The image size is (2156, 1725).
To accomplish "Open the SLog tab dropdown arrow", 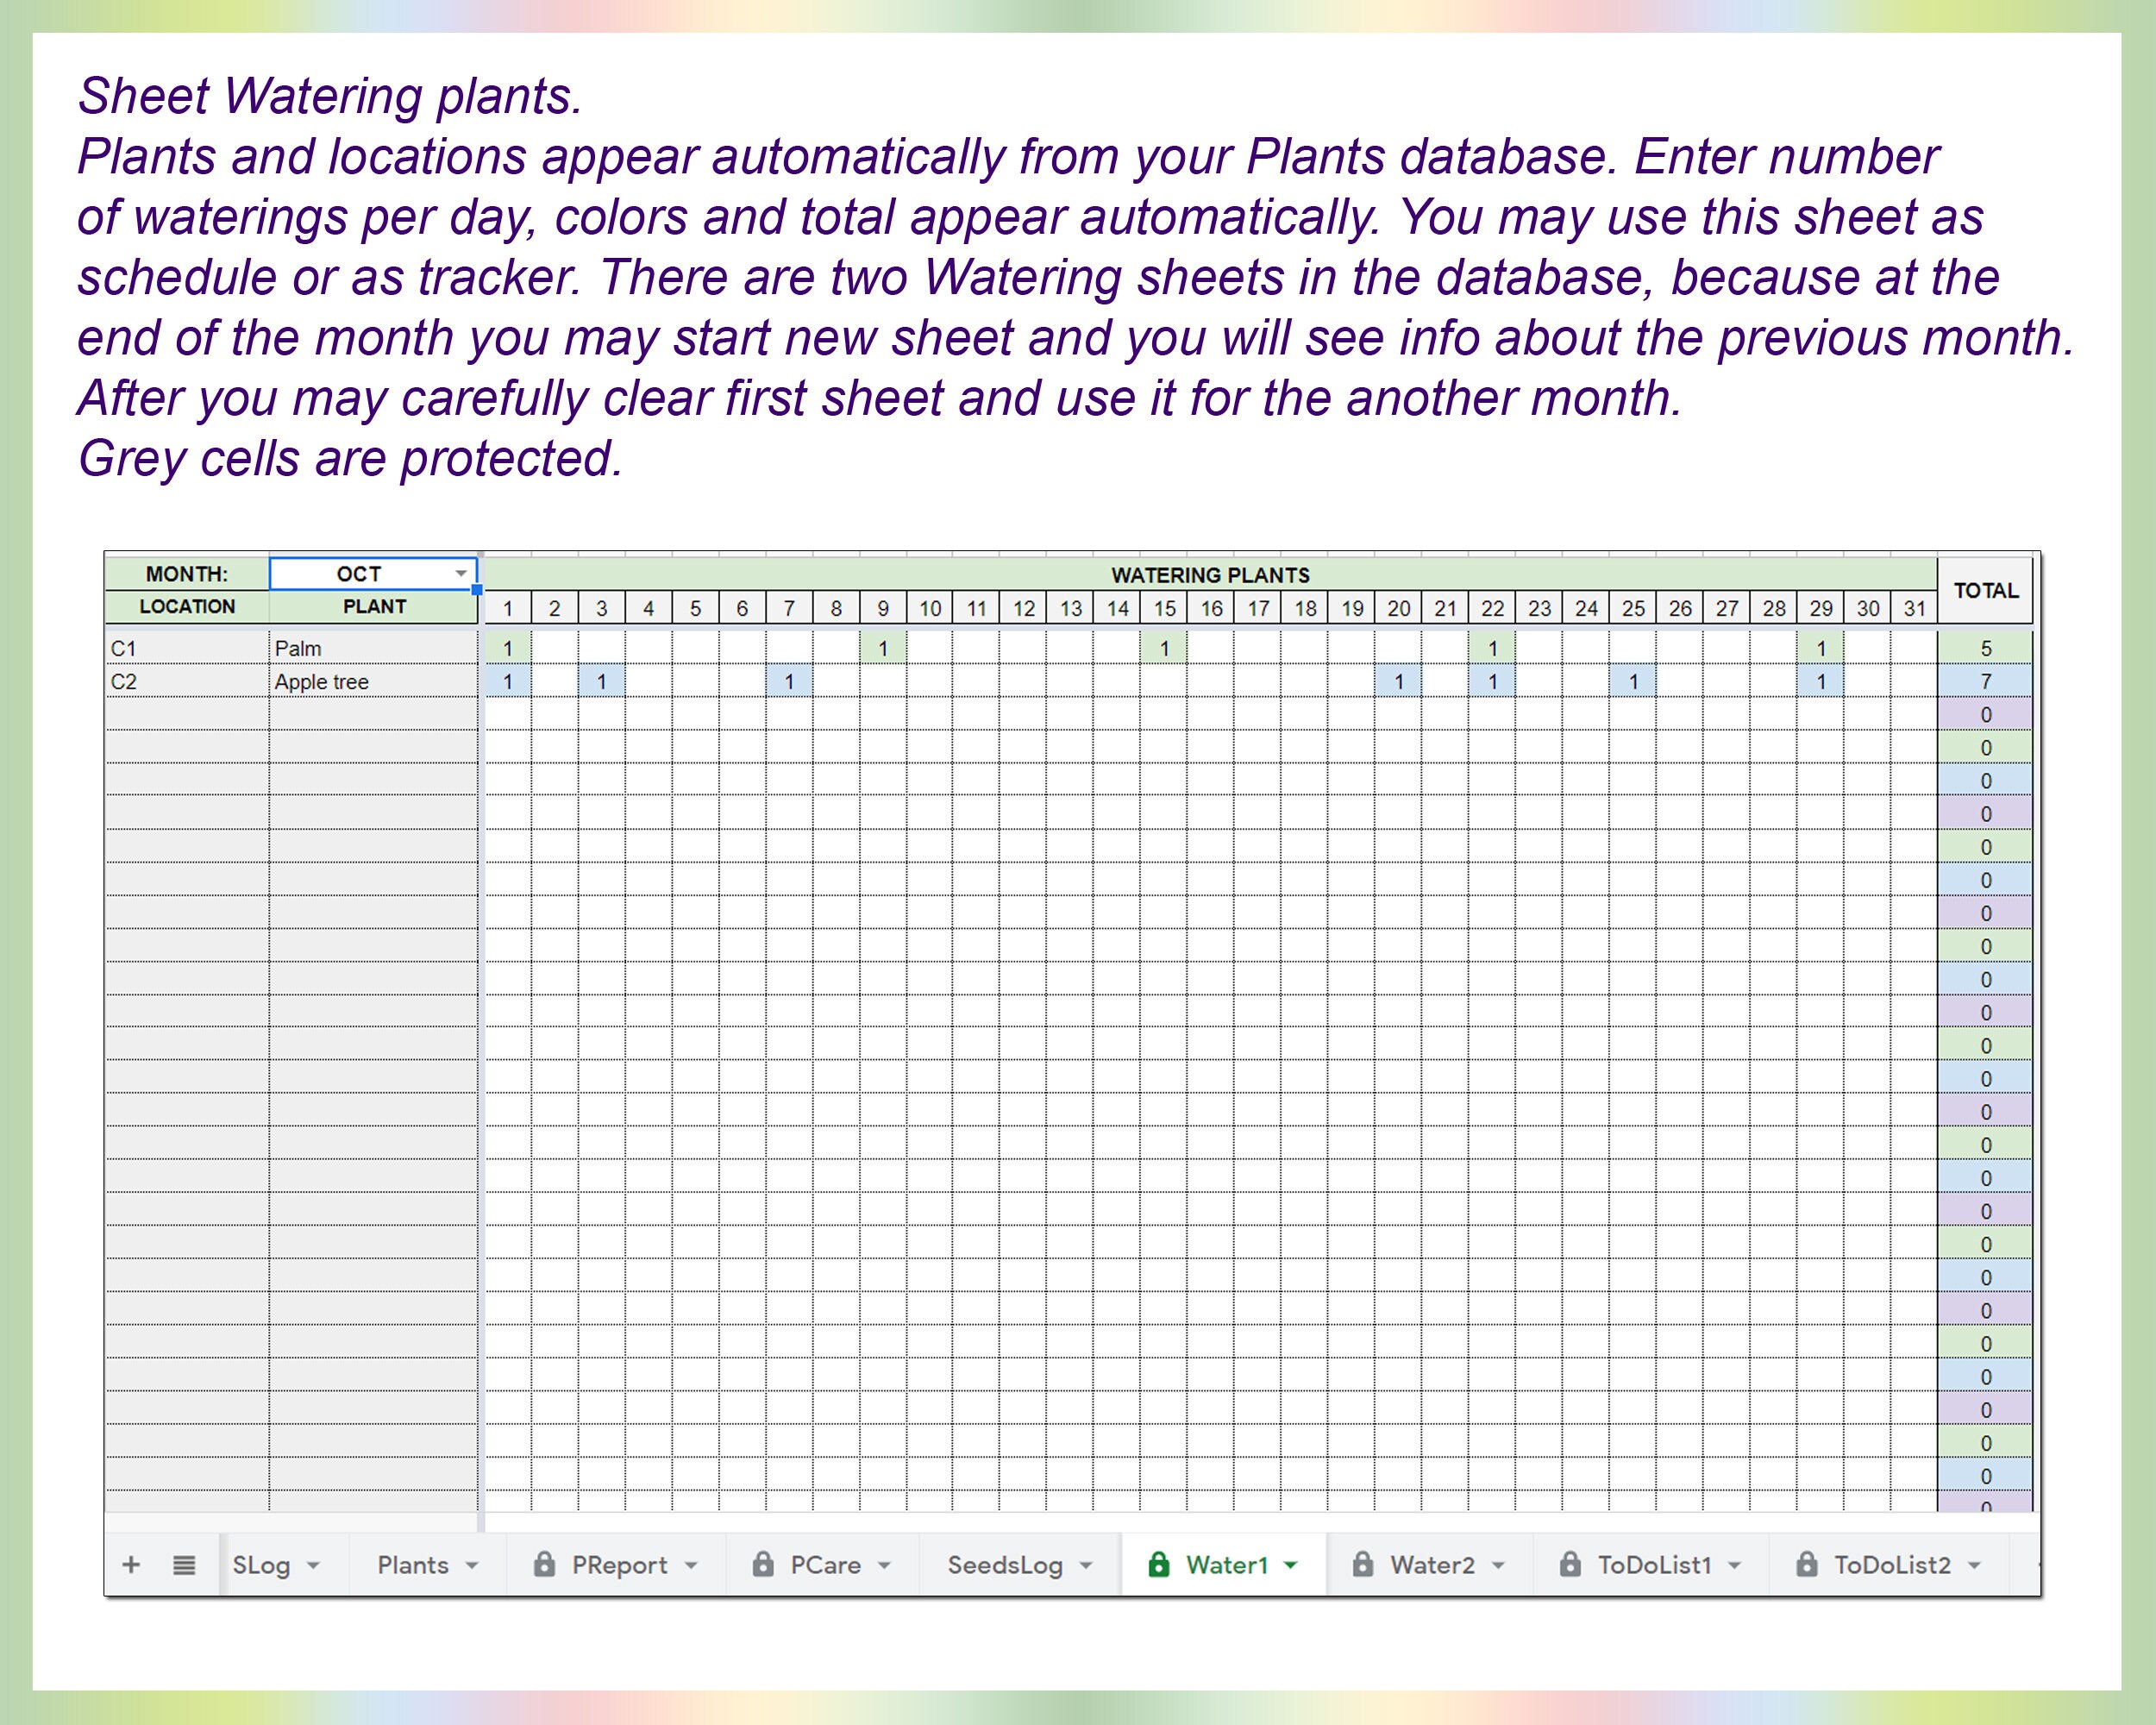I will [315, 1565].
